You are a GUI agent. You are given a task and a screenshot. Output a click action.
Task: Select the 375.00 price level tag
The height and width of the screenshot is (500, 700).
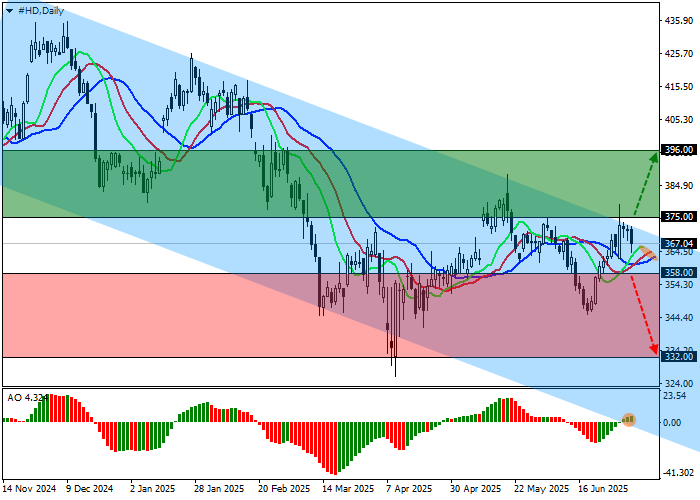[679, 217]
